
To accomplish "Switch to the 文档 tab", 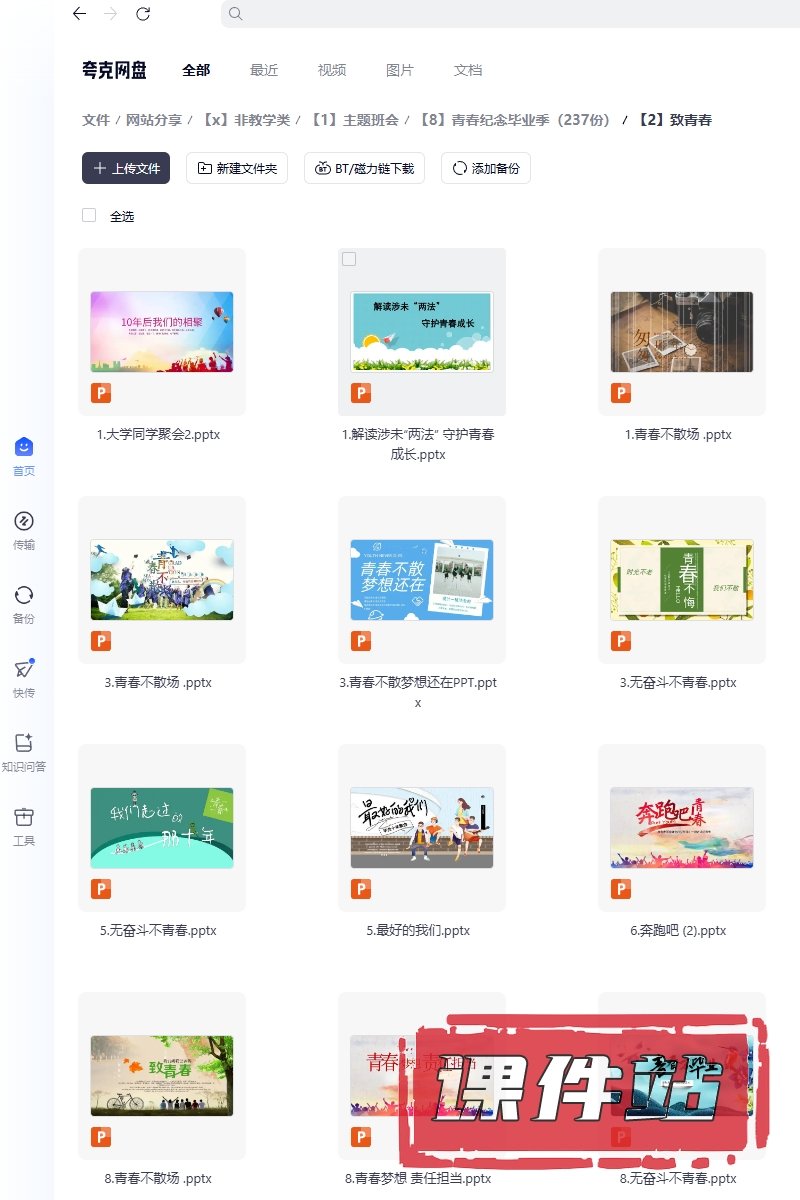I will click(468, 70).
